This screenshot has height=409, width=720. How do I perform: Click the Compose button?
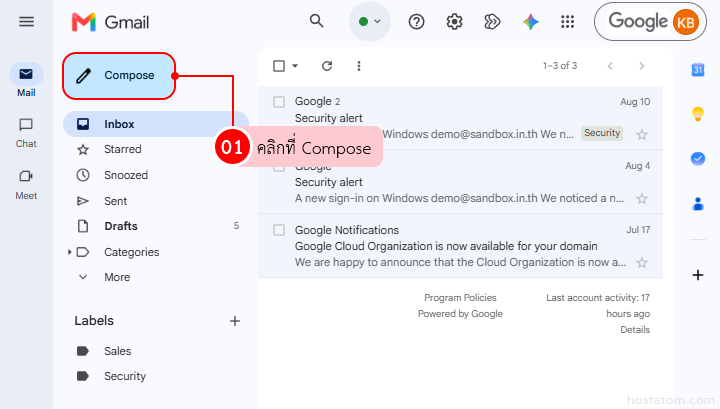pos(119,76)
